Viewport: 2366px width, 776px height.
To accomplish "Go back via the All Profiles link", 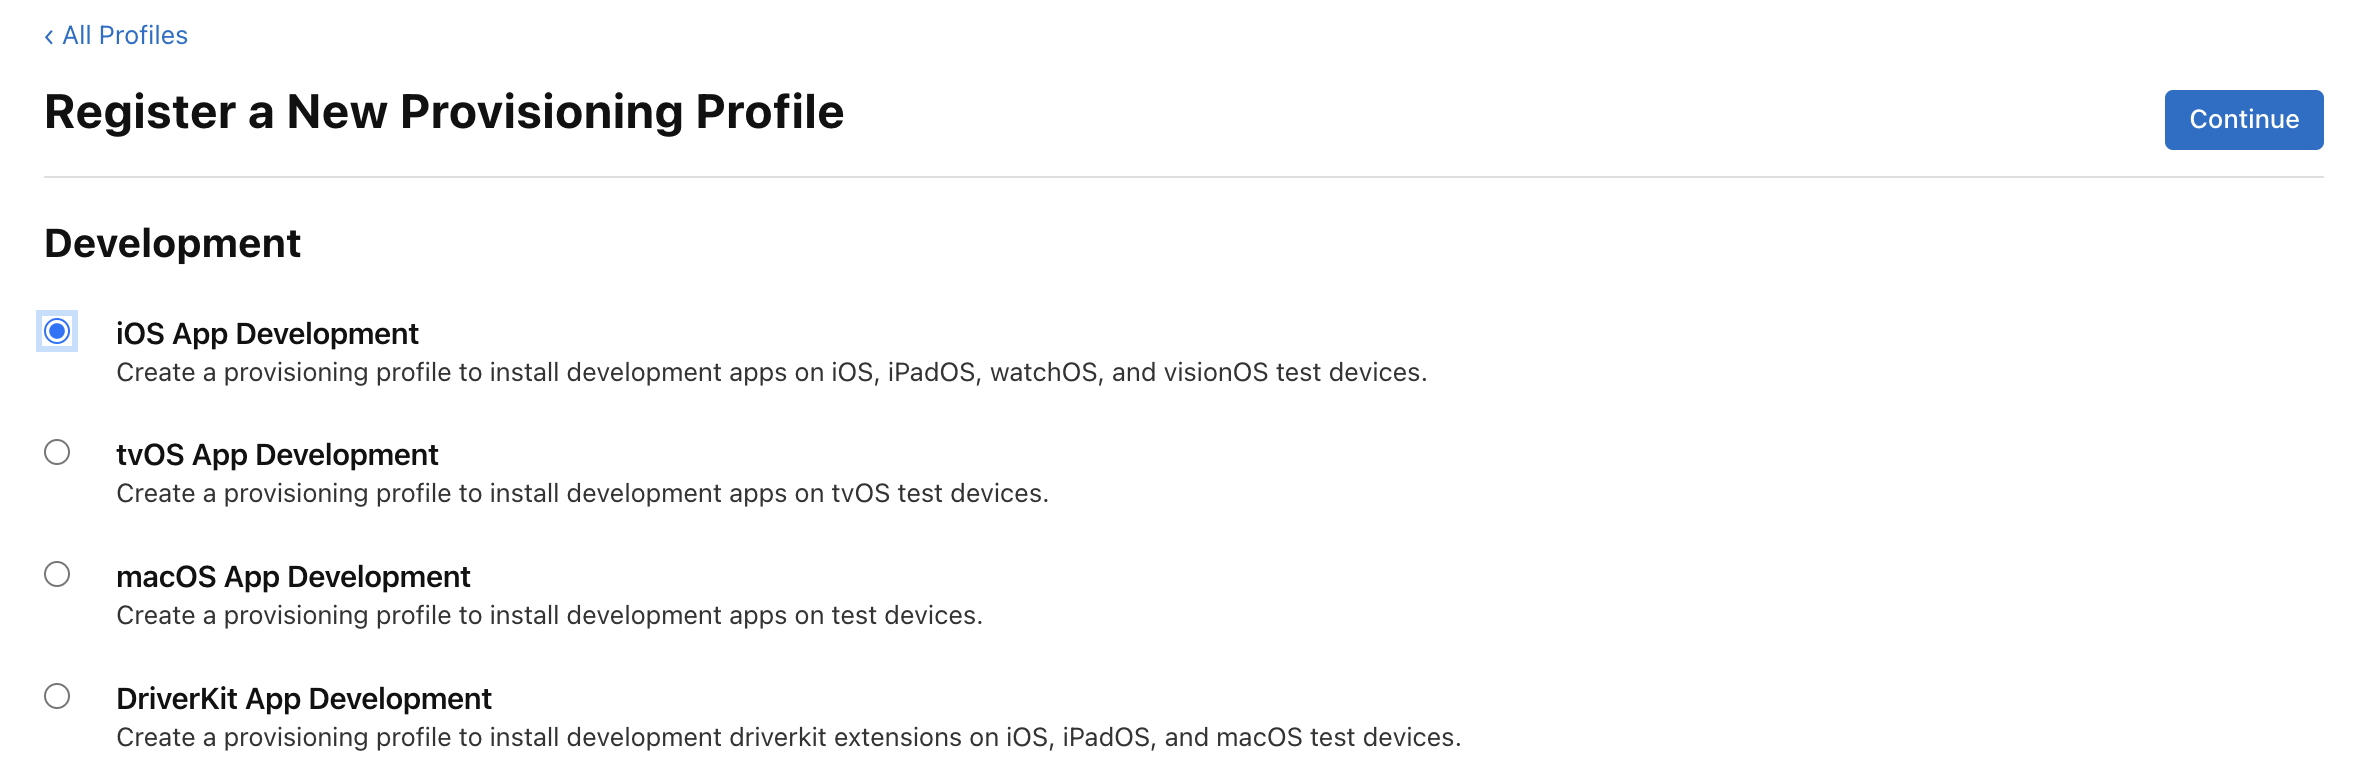I will point(125,36).
